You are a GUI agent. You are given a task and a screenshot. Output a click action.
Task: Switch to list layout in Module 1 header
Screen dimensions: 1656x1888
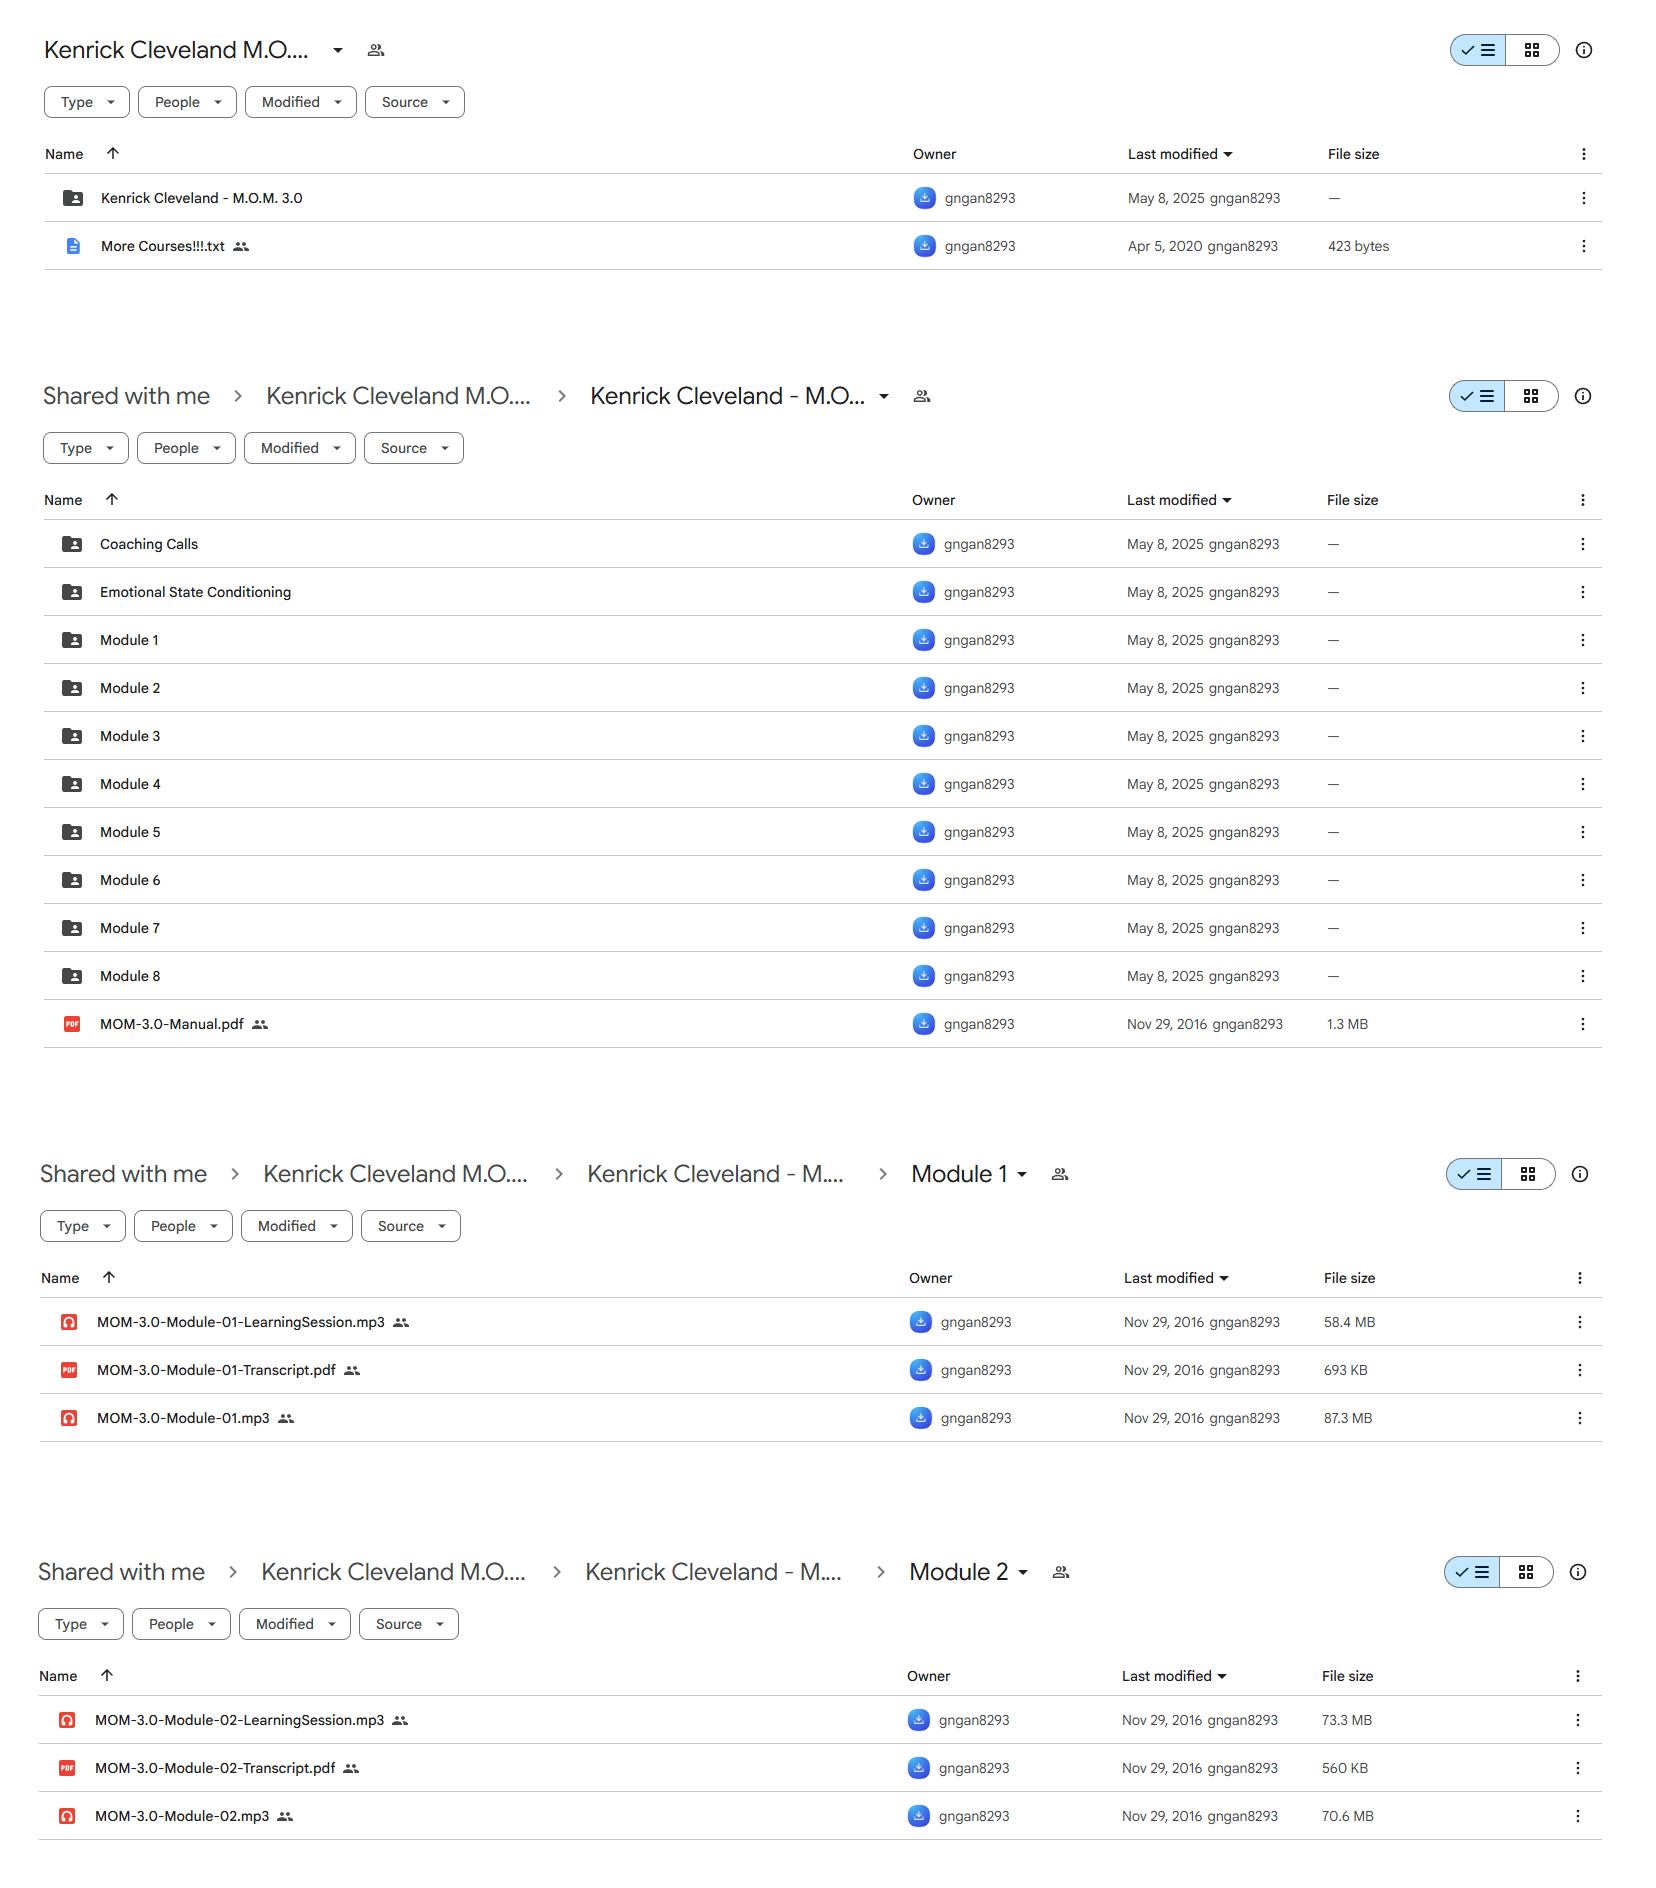click(1474, 1174)
